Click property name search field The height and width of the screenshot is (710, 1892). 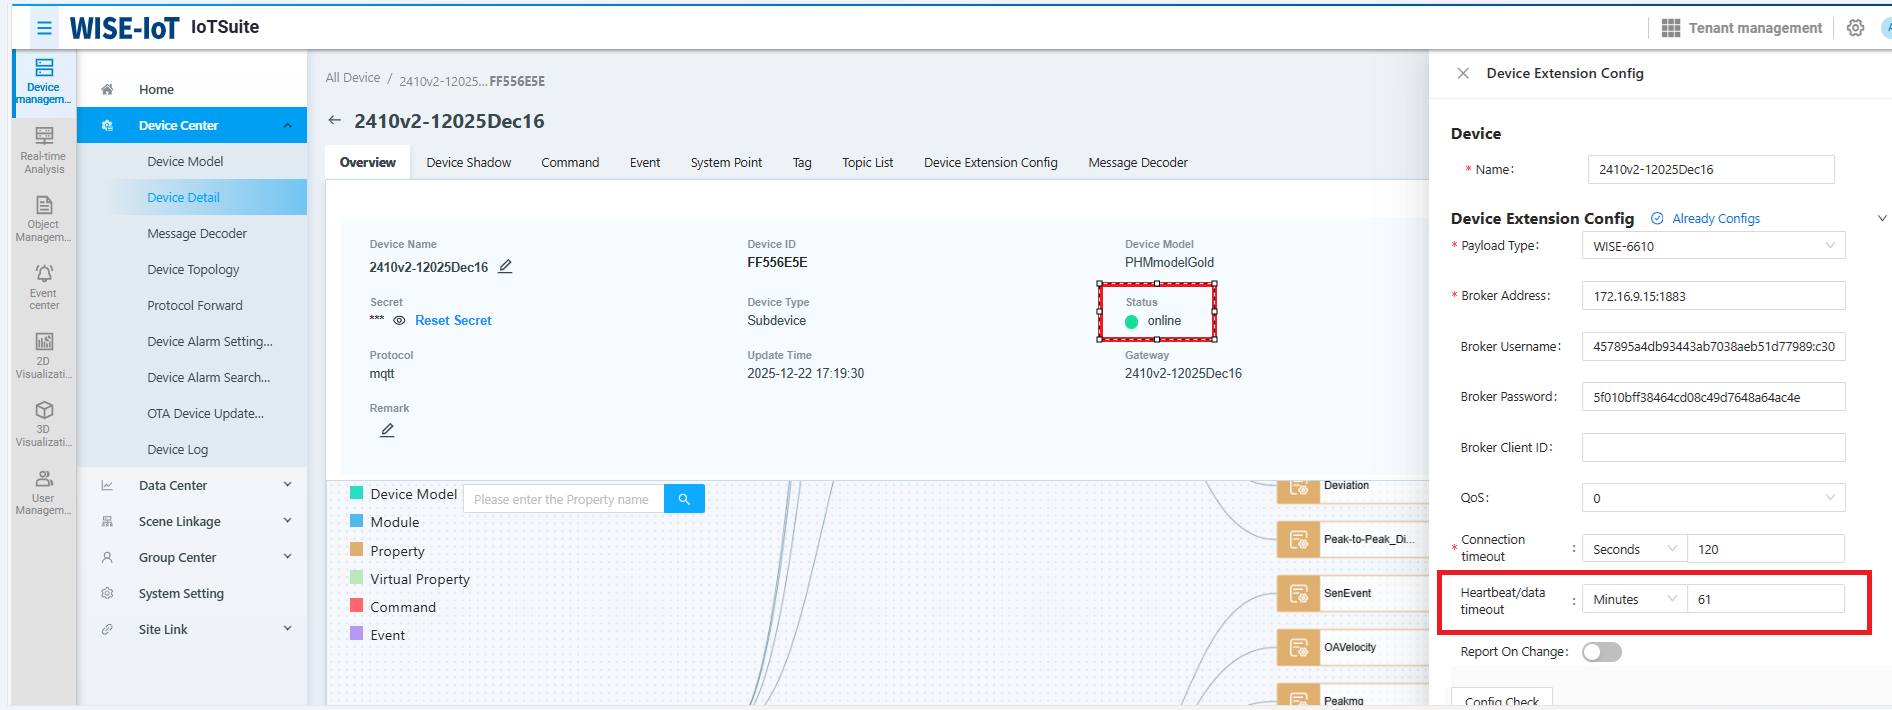564,499
